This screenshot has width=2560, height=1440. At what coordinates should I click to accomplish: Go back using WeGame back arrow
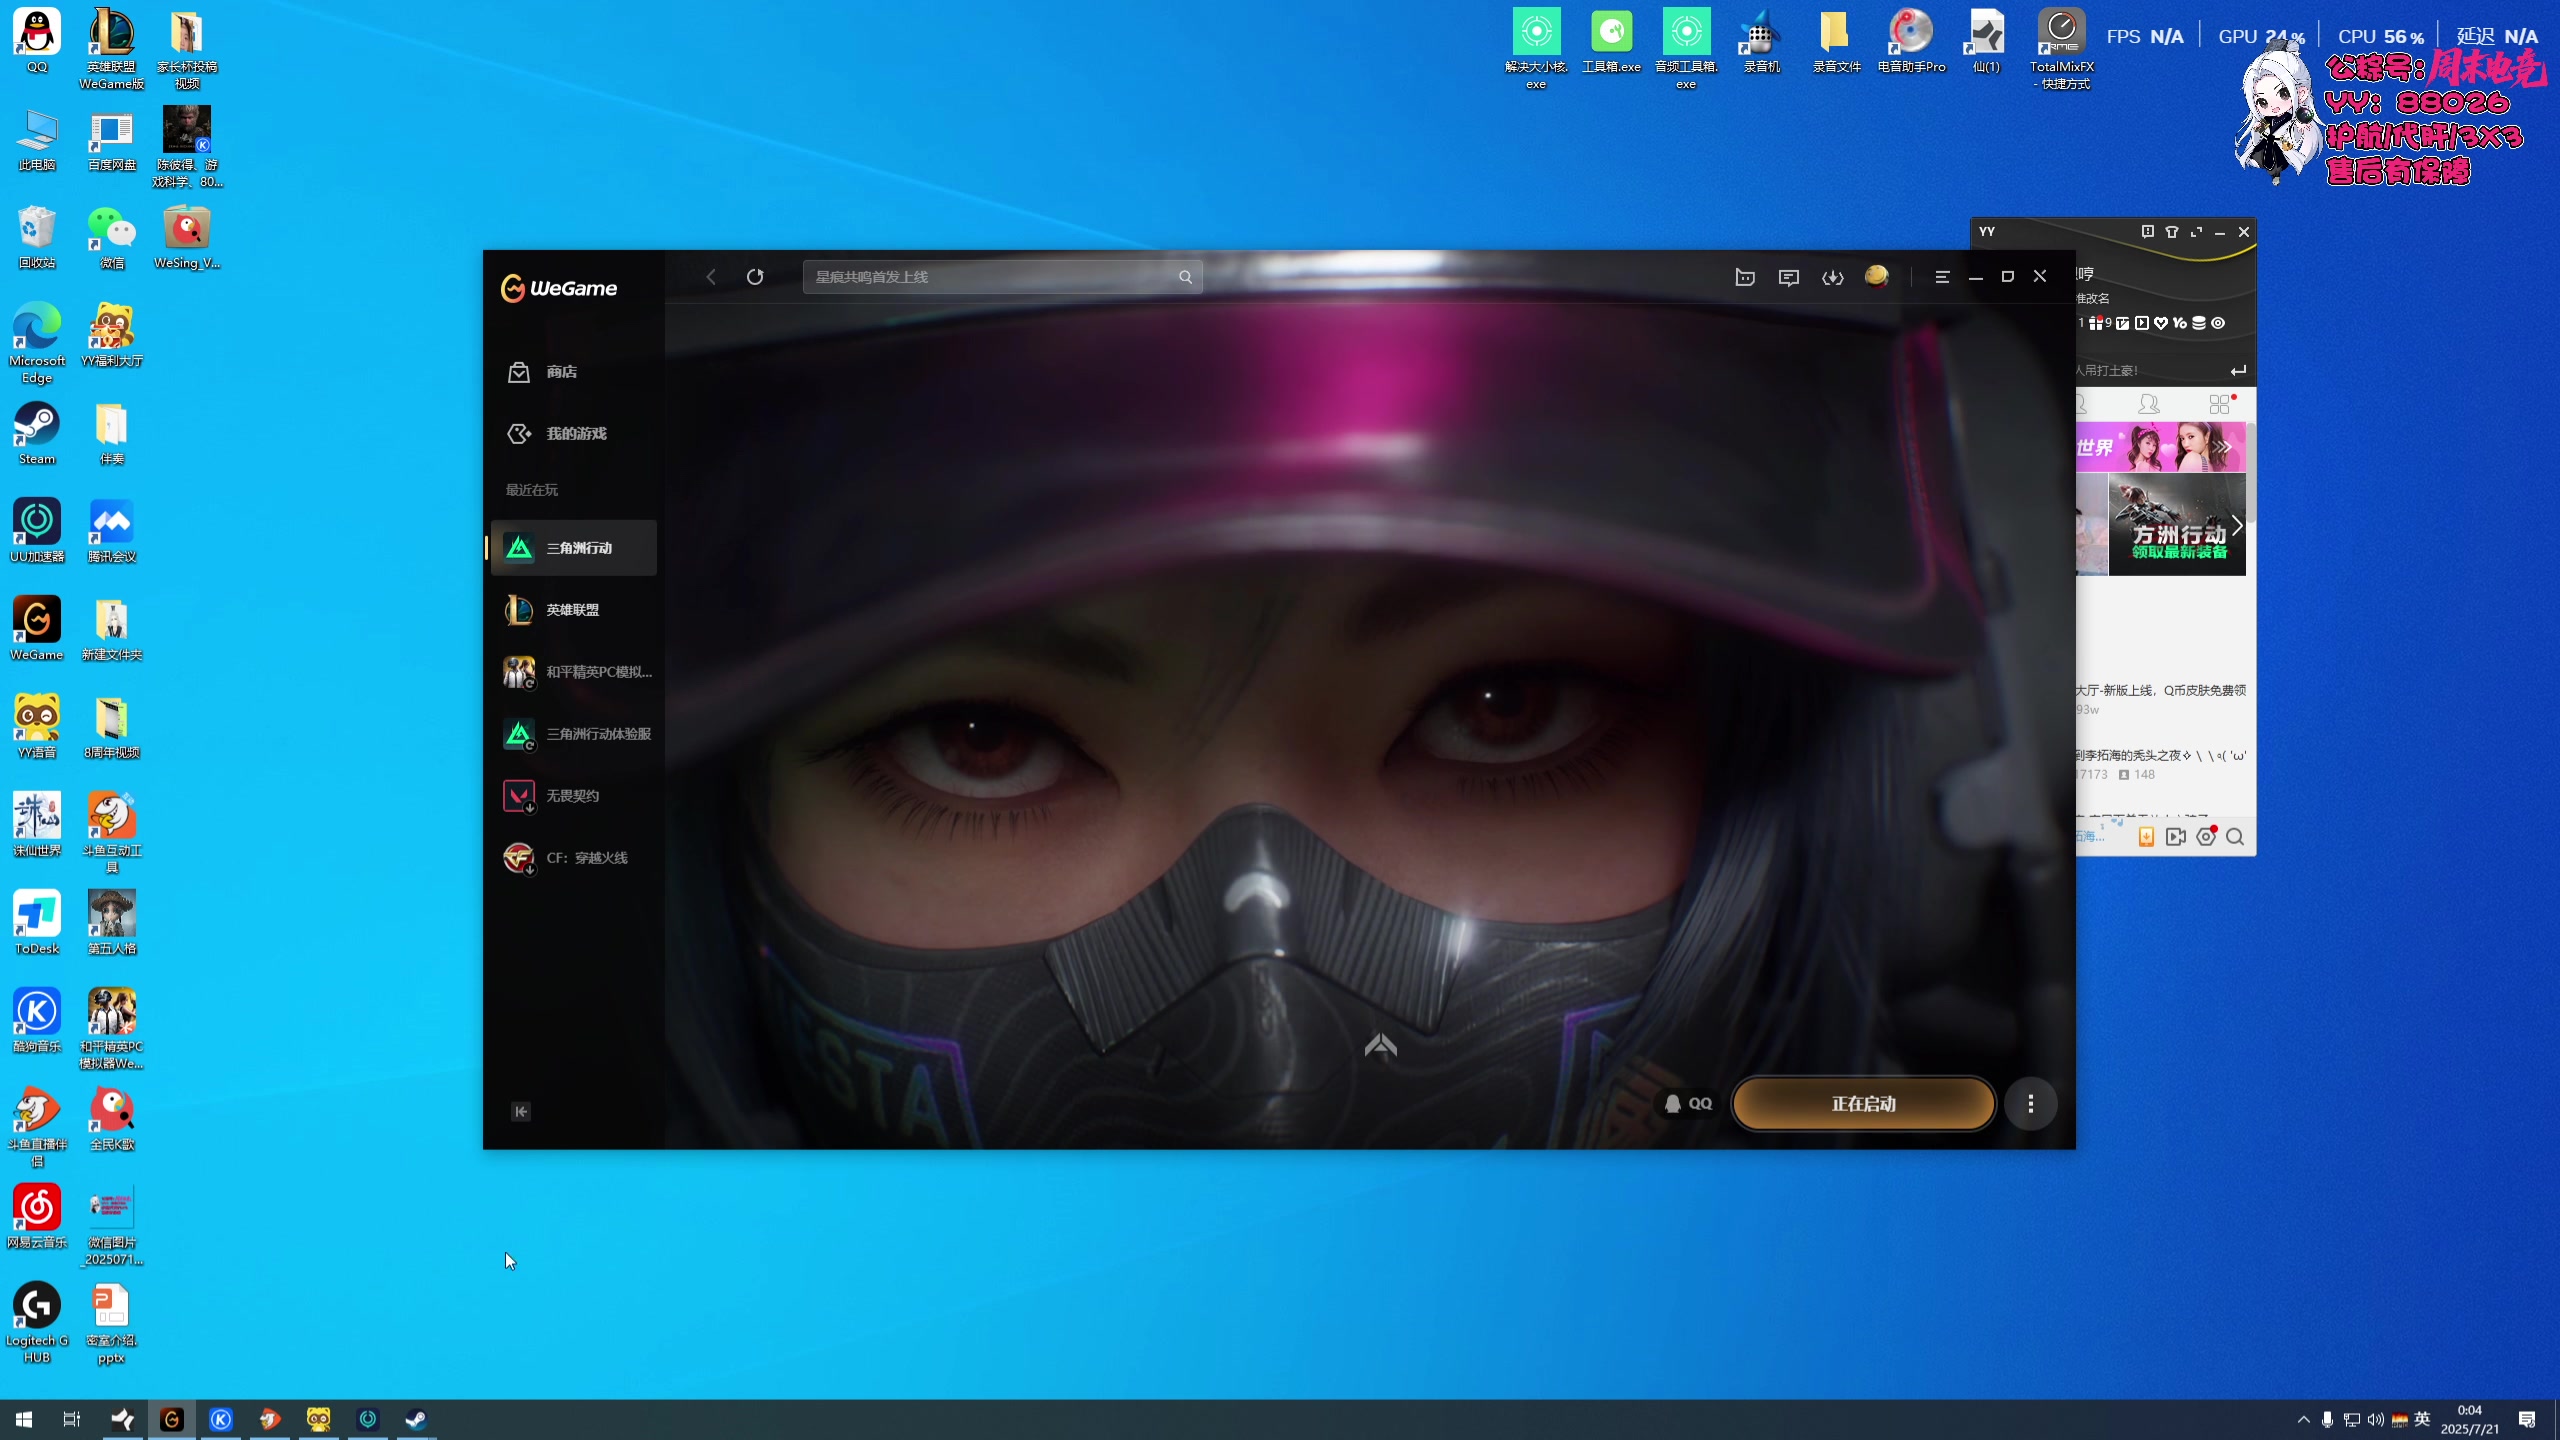(711, 277)
